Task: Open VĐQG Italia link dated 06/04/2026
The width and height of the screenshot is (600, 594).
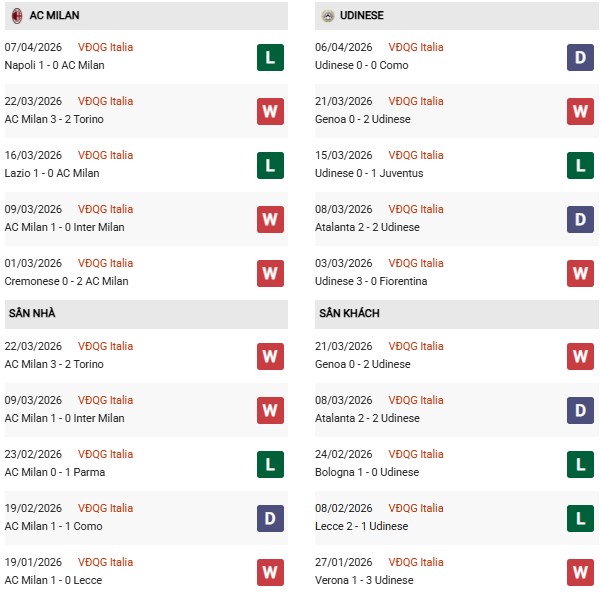Action: pos(415,47)
